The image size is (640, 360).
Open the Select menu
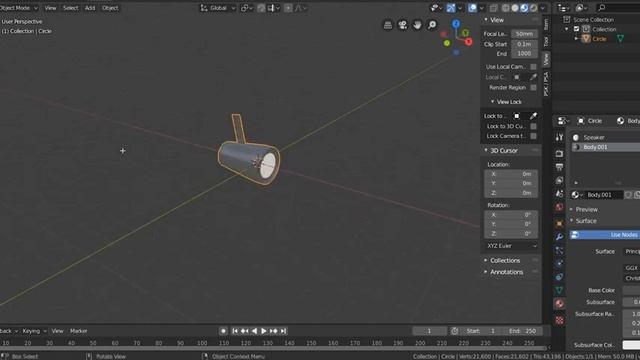(70, 8)
